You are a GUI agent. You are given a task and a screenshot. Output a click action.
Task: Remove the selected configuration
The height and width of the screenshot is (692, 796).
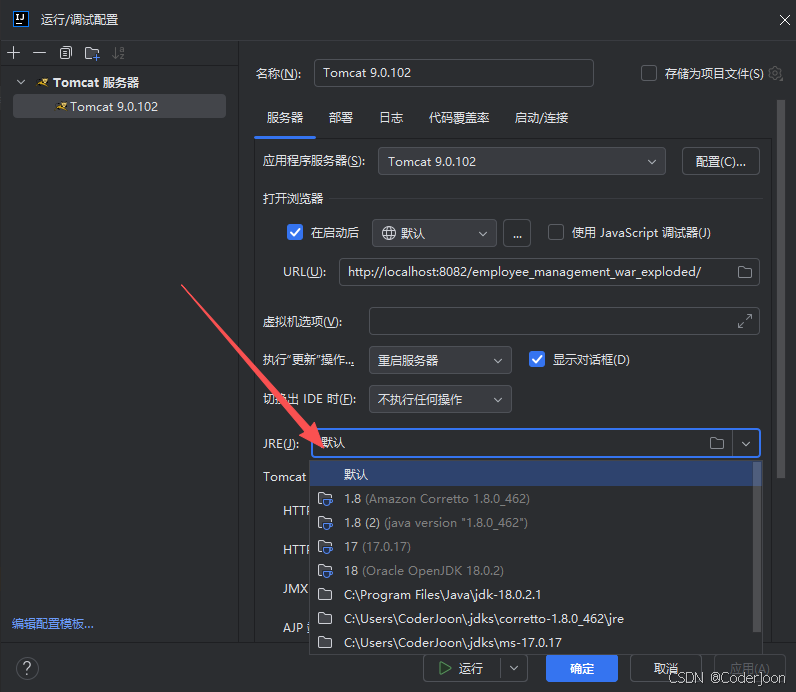40,53
